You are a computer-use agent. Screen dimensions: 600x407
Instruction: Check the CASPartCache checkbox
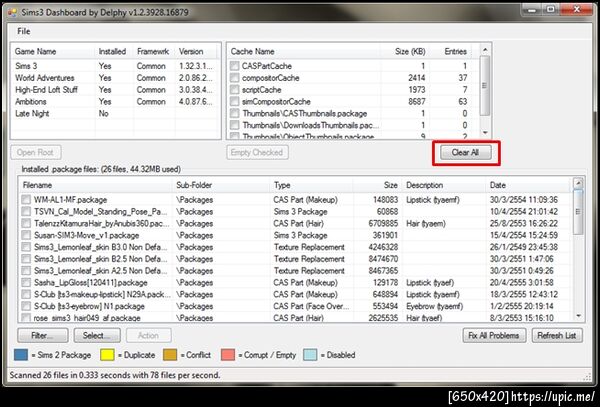[235, 66]
